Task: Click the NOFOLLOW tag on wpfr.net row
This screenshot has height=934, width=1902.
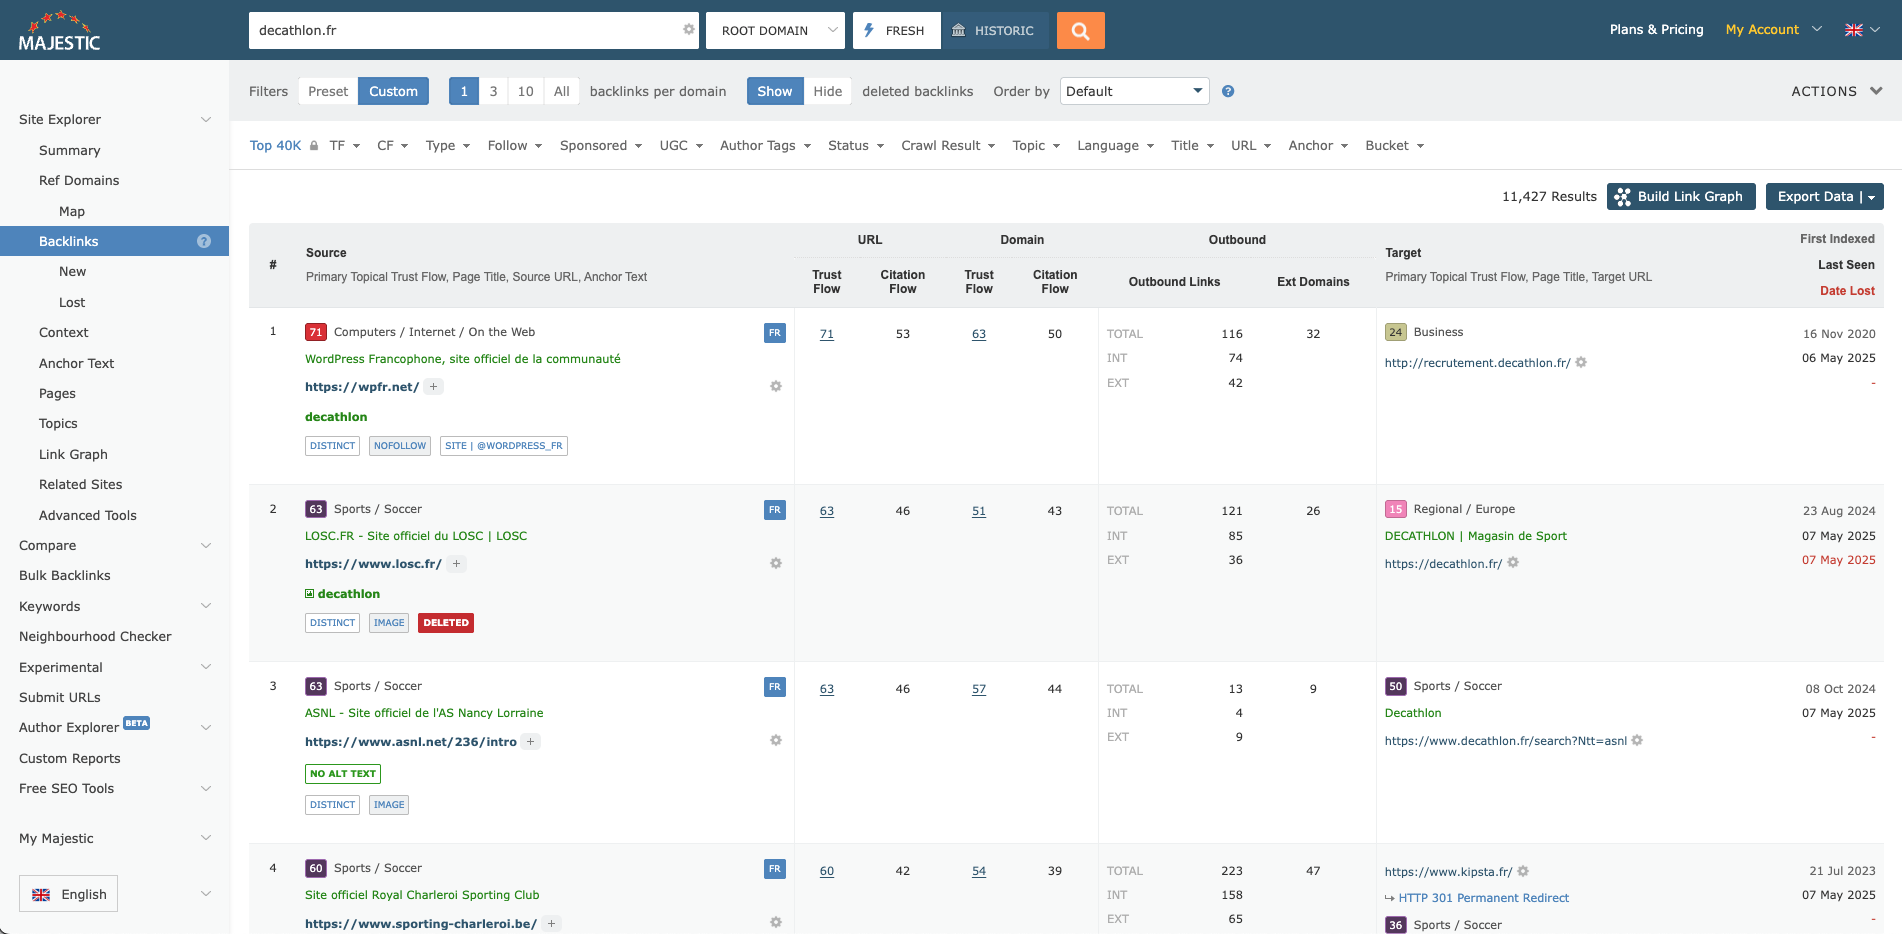Action: [x=400, y=445]
